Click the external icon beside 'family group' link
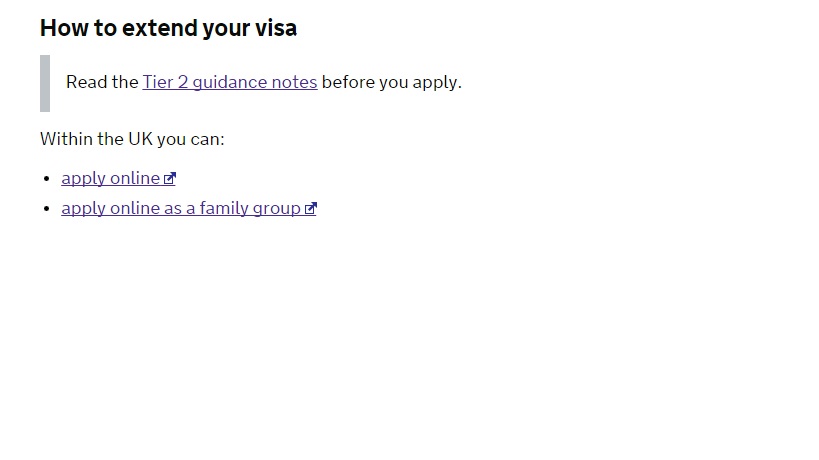Viewport: 819px width, 460px height. [x=311, y=209]
